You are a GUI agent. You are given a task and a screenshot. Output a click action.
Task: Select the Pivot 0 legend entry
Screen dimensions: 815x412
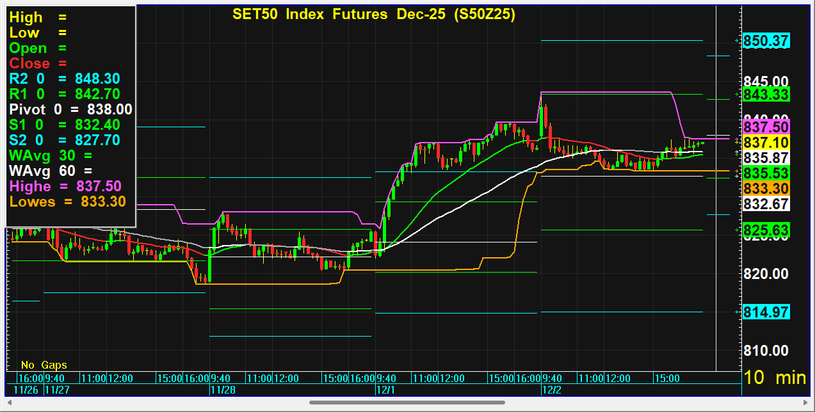pyautogui.click(x=70, y=108)
